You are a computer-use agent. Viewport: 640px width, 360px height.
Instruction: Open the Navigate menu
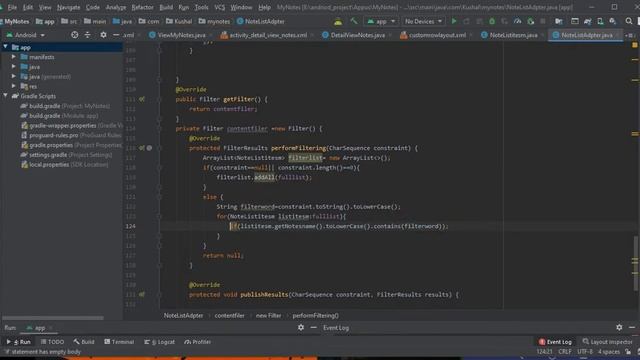(69, 7)
